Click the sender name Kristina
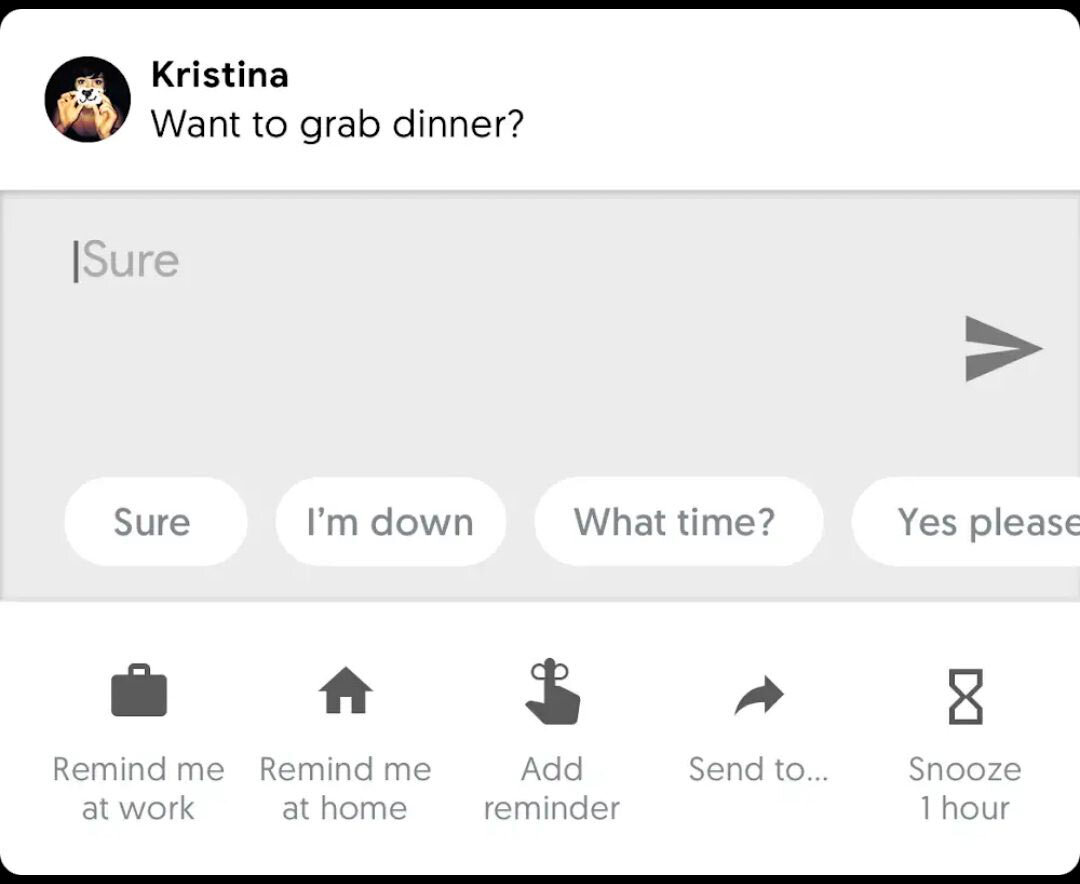This screenshot has width=1080, height=884. [x=220, y=74]
